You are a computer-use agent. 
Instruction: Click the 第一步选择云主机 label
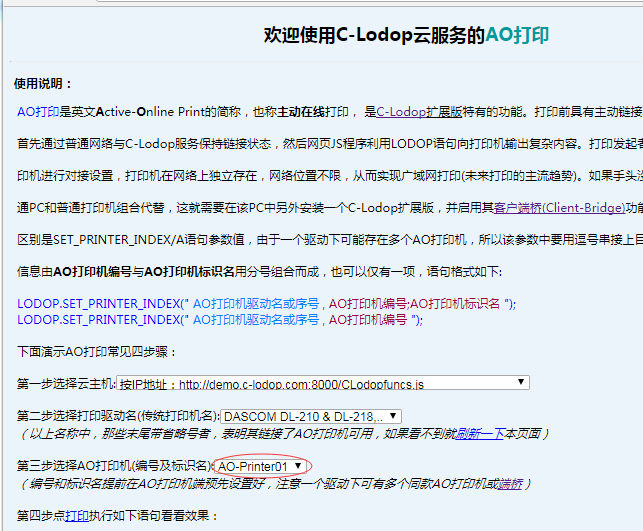(x=65, y=383)
